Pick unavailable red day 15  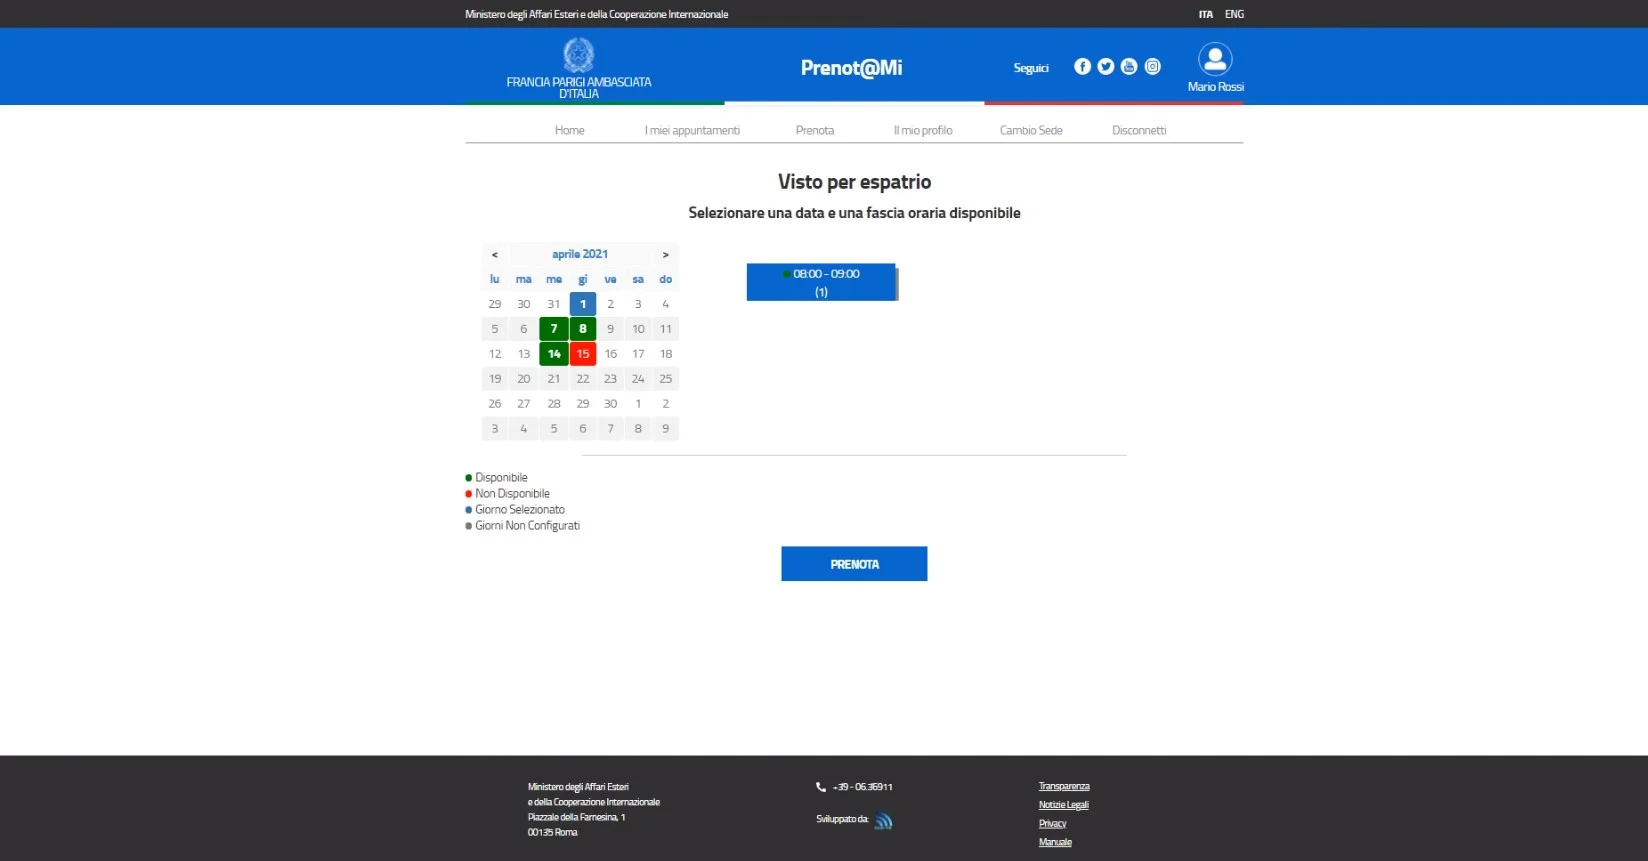(583, 354)
